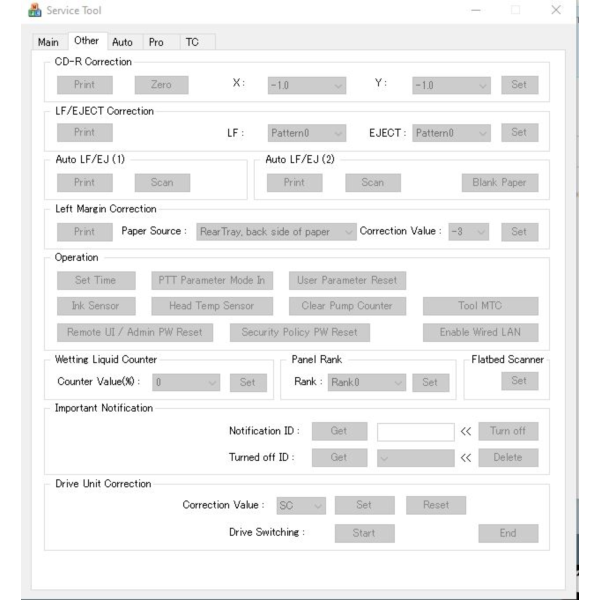Click Set in Flatbed Scanner
600x600 pixels.
(x=520, y=381)
